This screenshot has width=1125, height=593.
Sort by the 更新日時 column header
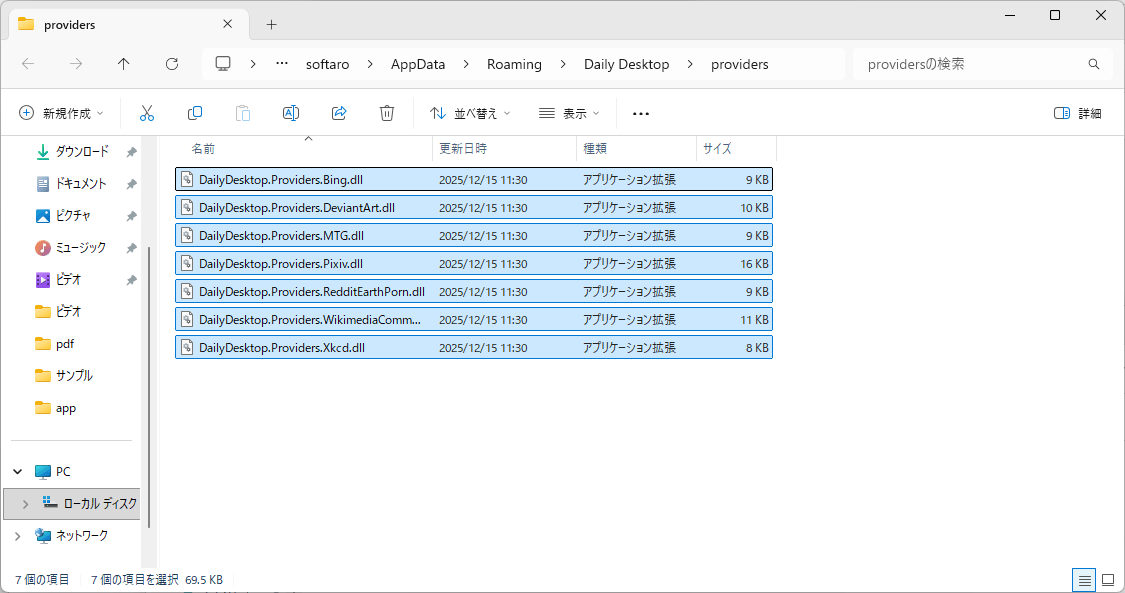coord(463,148)
